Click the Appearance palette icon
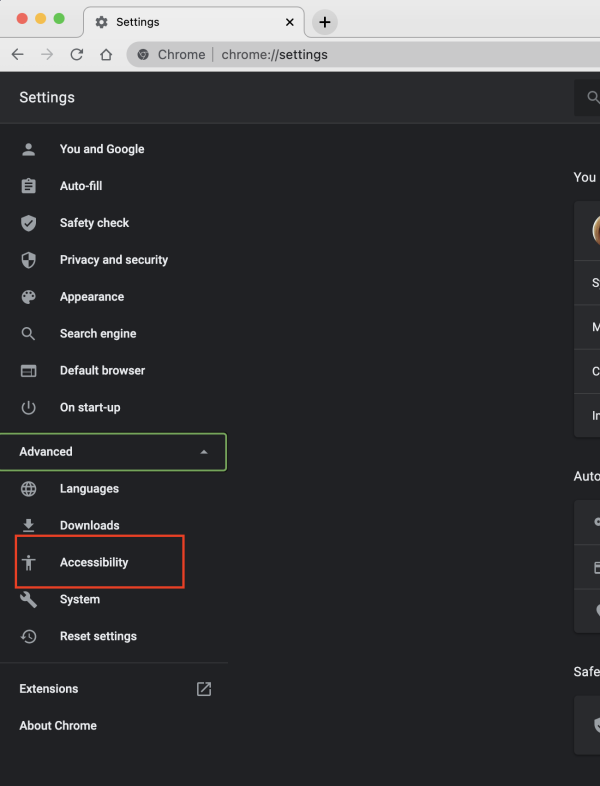This screenshot has width=600, height=786. 29,297
